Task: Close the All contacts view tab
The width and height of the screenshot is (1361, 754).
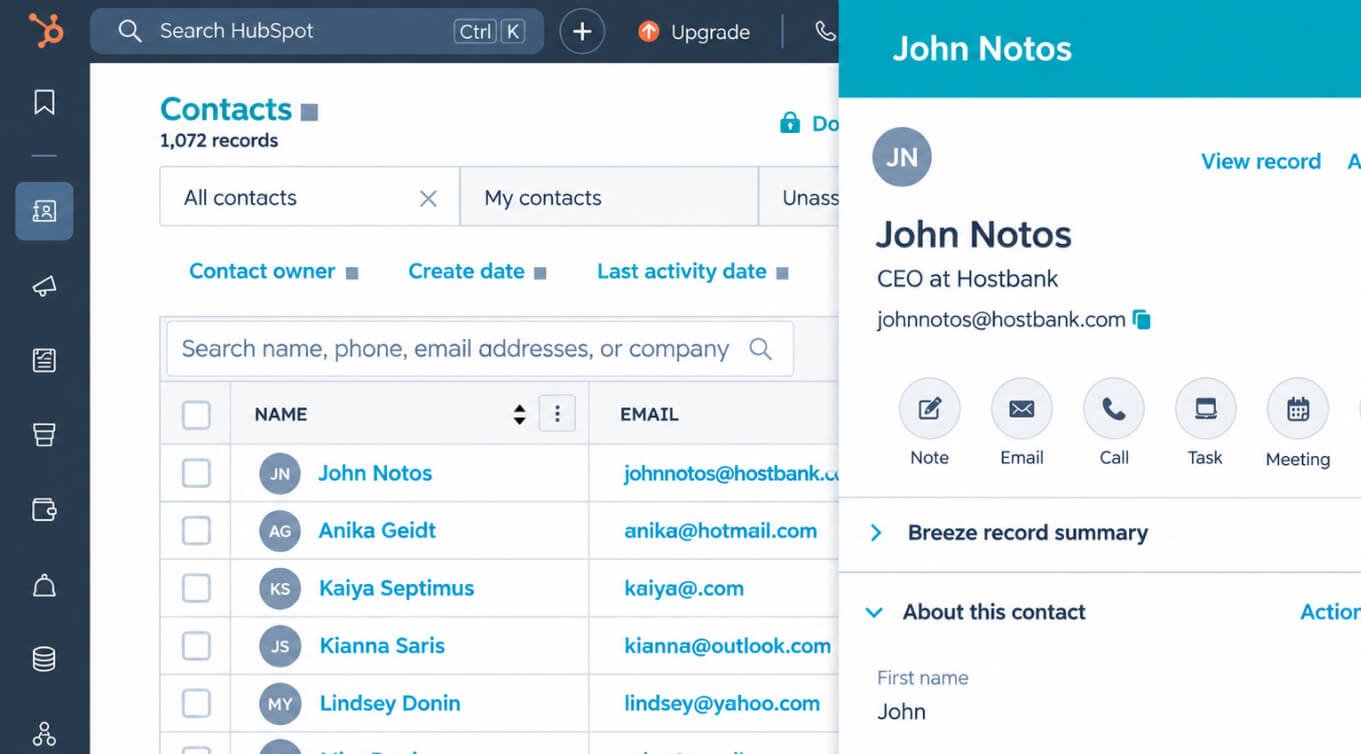Action: click(428, 199)
